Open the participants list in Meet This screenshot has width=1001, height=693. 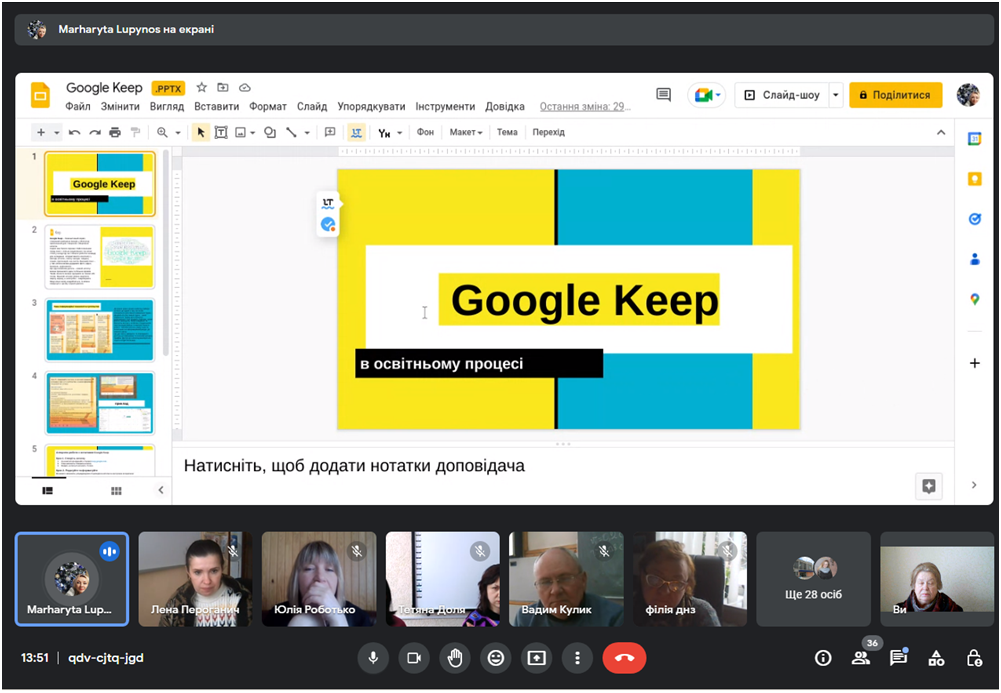click(x=861, y=658)
